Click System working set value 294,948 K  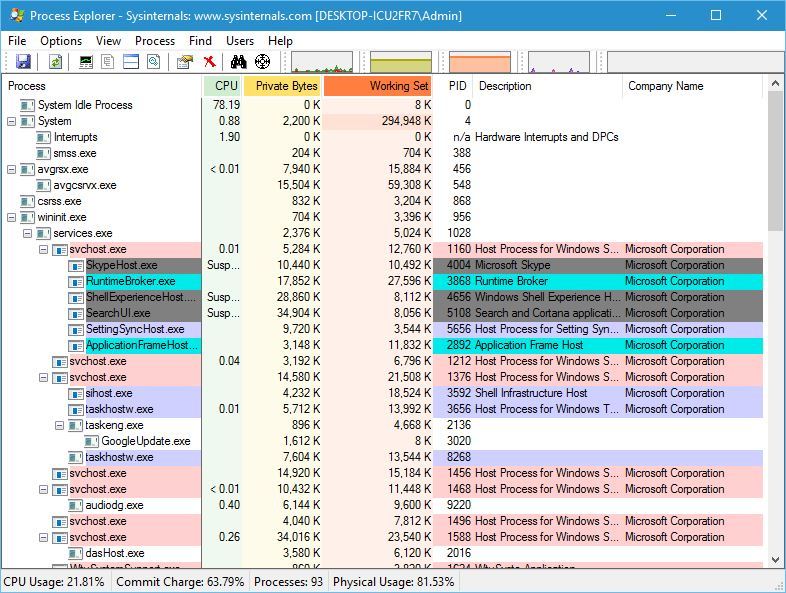406,121
